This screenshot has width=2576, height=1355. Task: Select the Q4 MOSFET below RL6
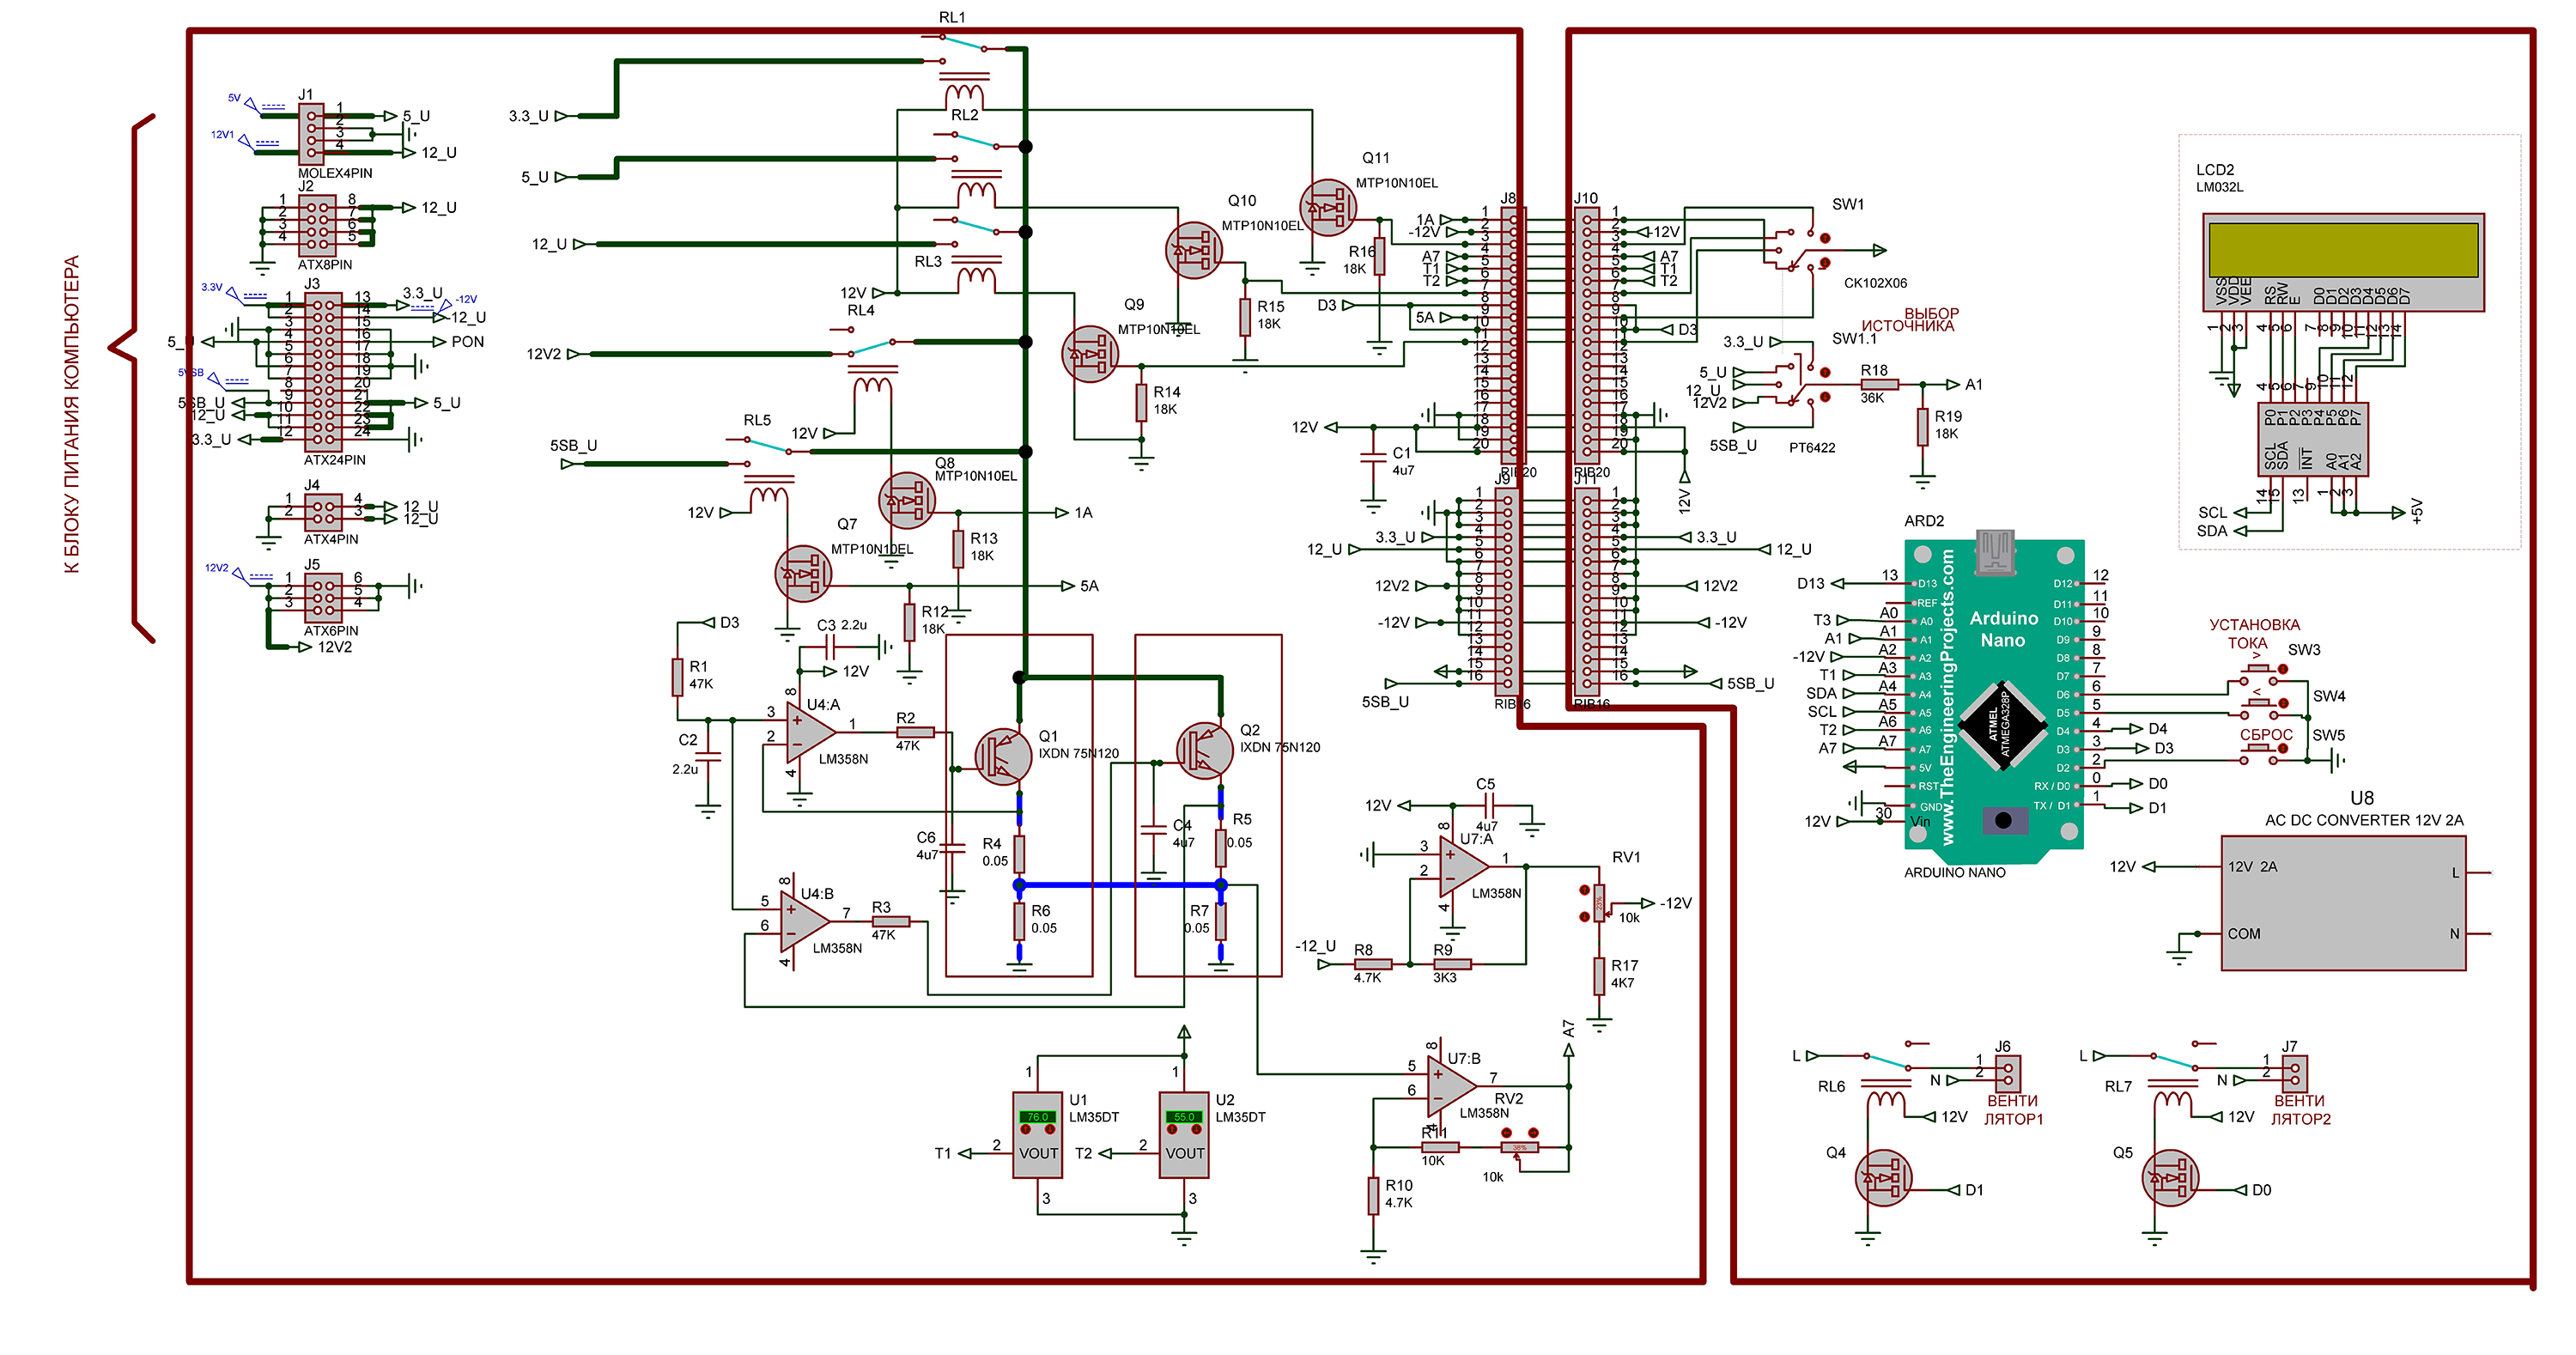point(1882,1178)
